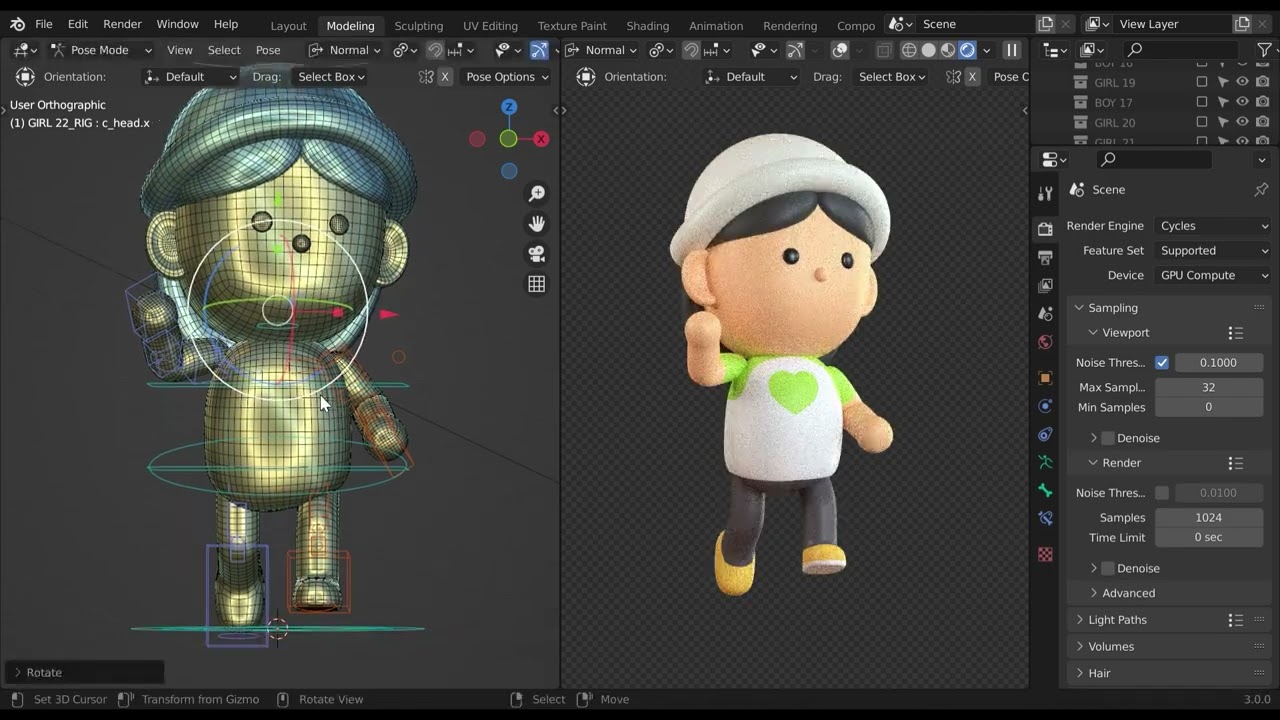The width and height of the screenshot is (1280, 720).
Task: Open the Pose menu in left viewport
Action: 268,50
